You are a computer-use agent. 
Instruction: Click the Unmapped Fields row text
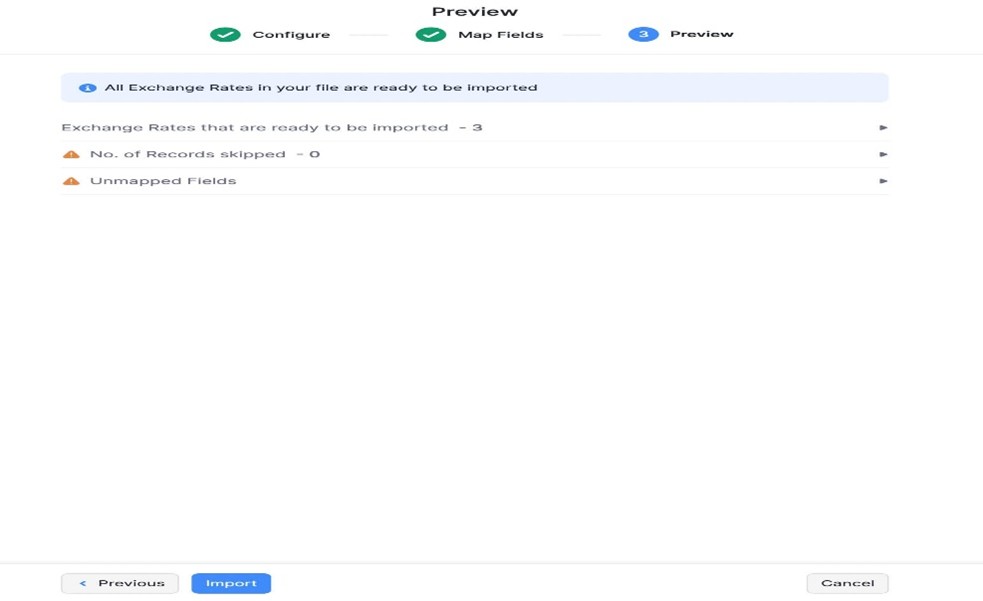coord(163,181)
